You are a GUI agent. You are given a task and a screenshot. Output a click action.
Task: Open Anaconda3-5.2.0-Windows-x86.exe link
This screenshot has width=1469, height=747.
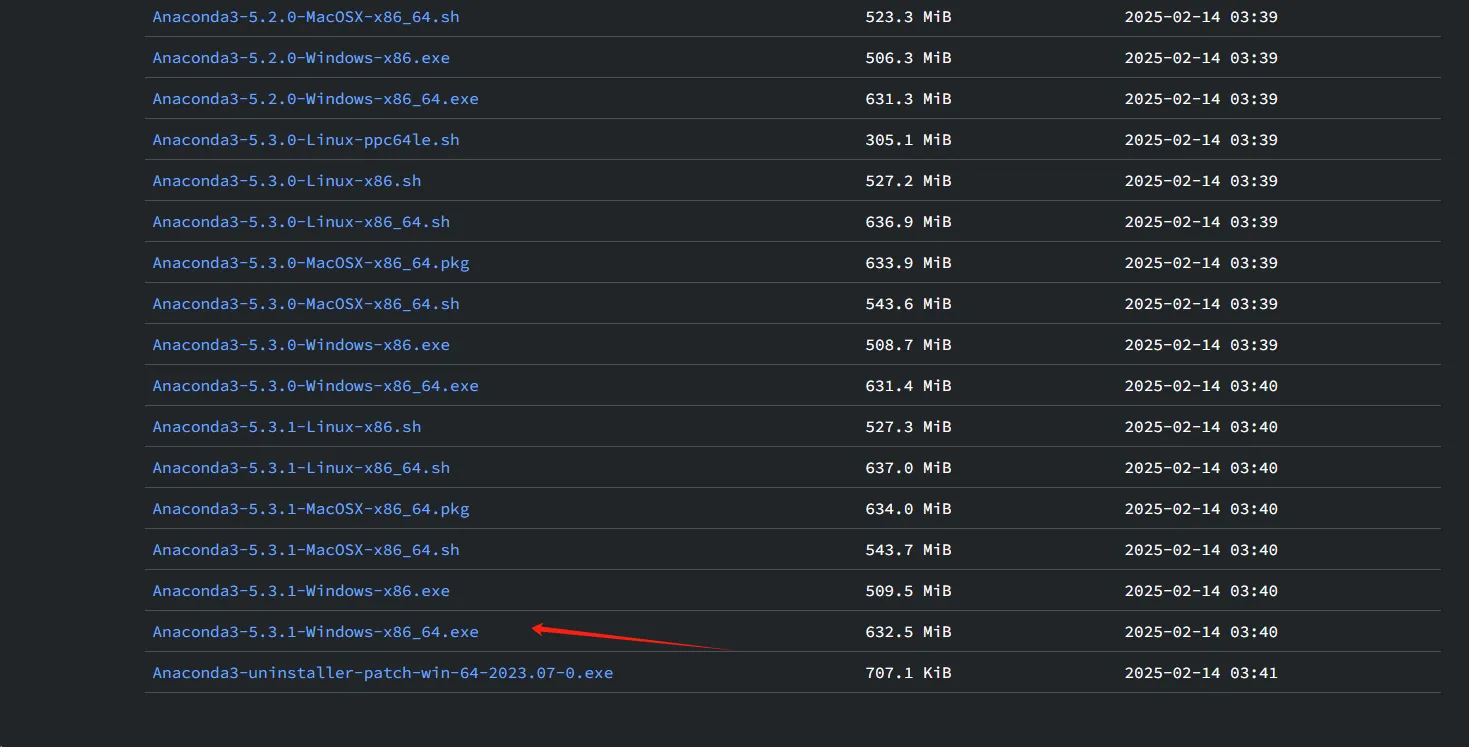301,58
